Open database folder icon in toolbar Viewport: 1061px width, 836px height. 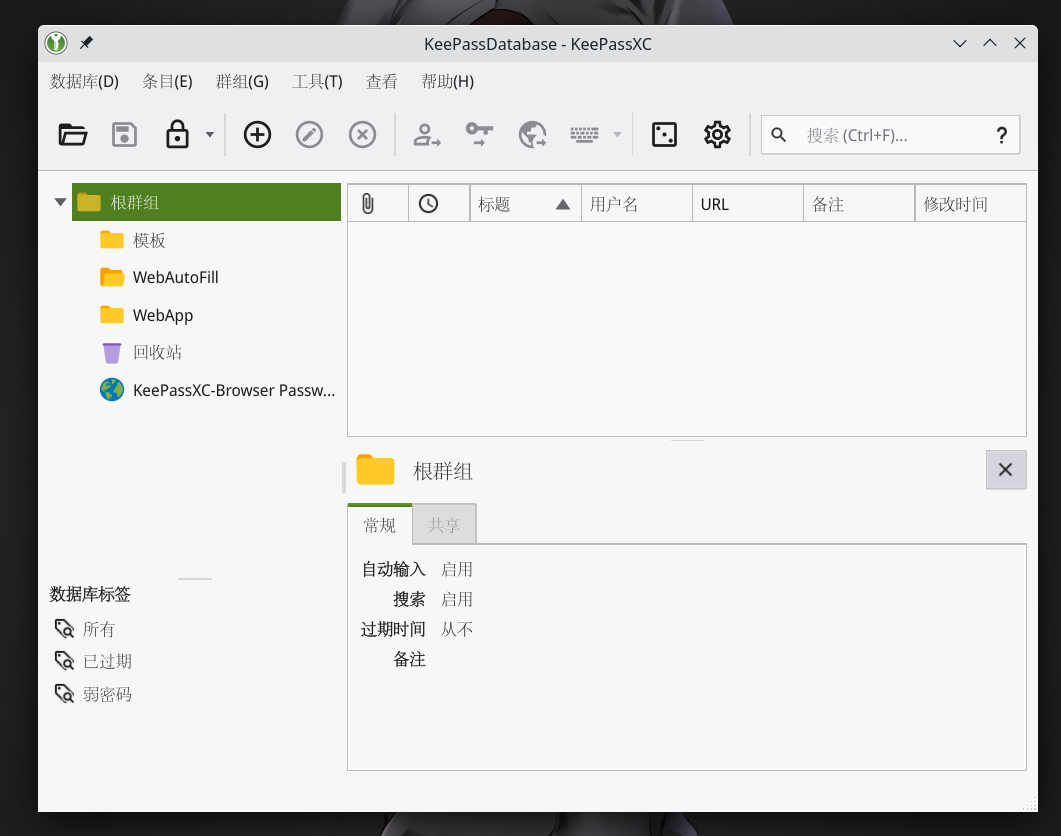72,135
